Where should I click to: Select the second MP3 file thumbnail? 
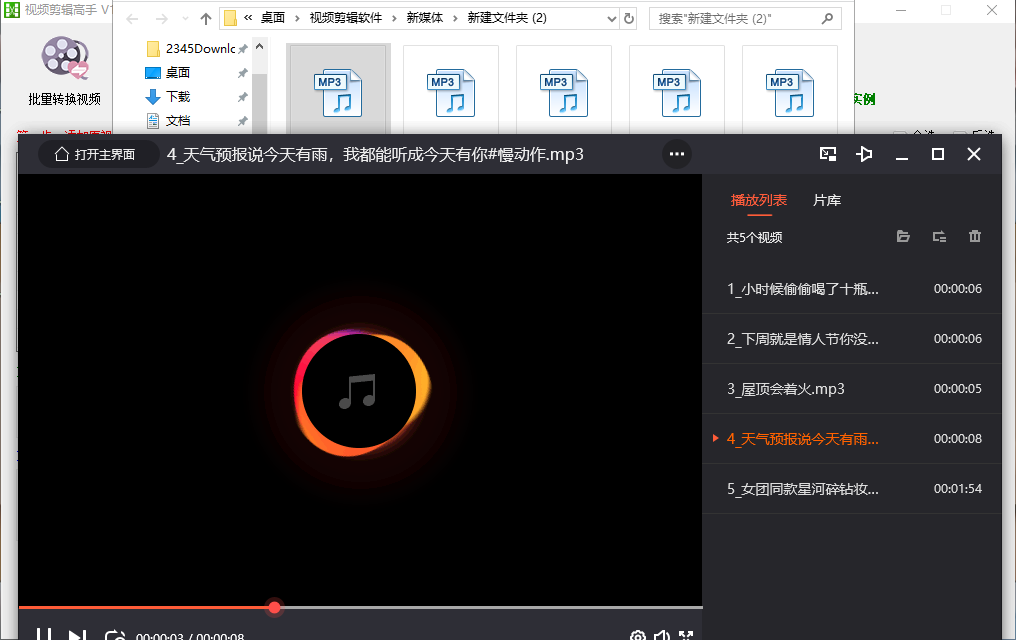(451, 89)
